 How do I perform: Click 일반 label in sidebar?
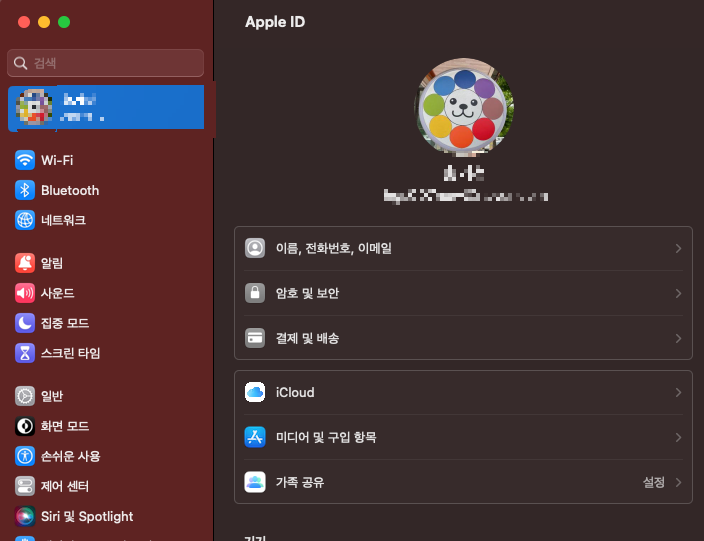coord(52,396)
